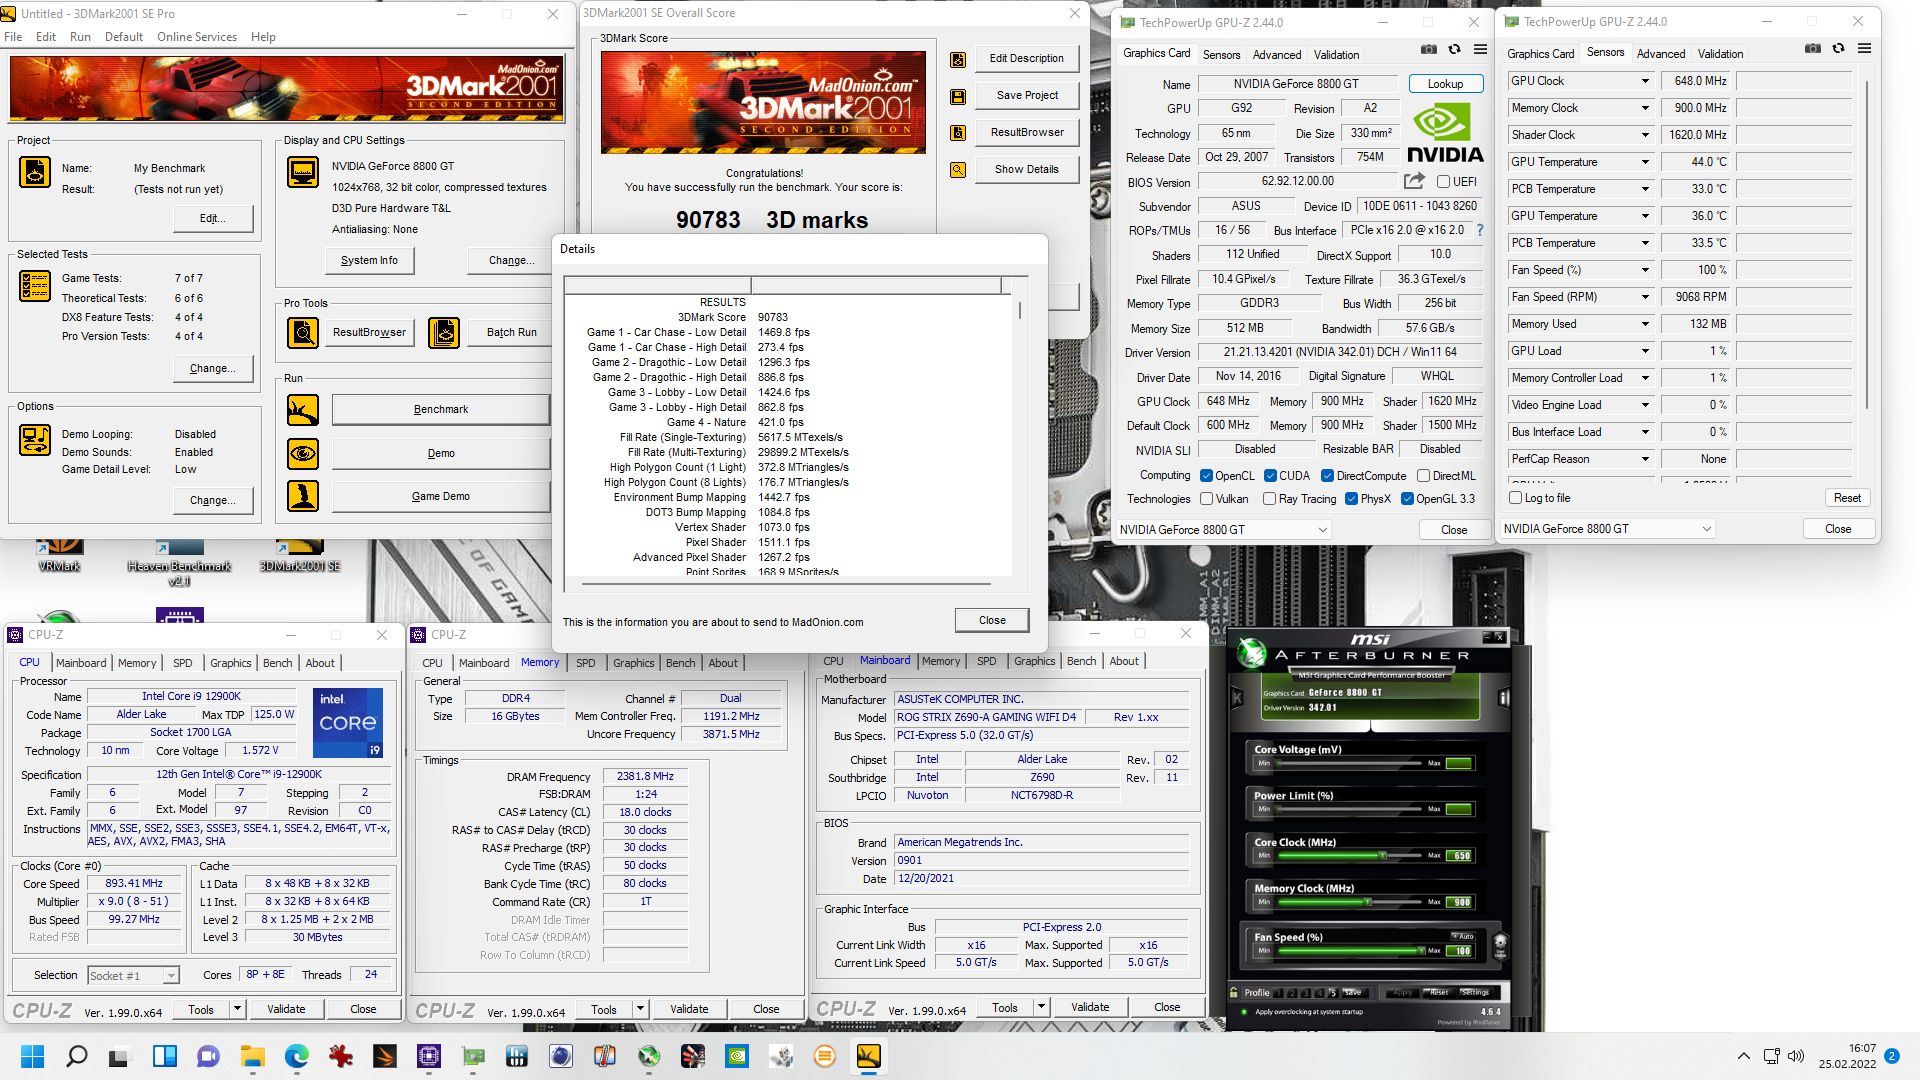
Task: Open taskbar Search
Action: tap(76, 1056)
